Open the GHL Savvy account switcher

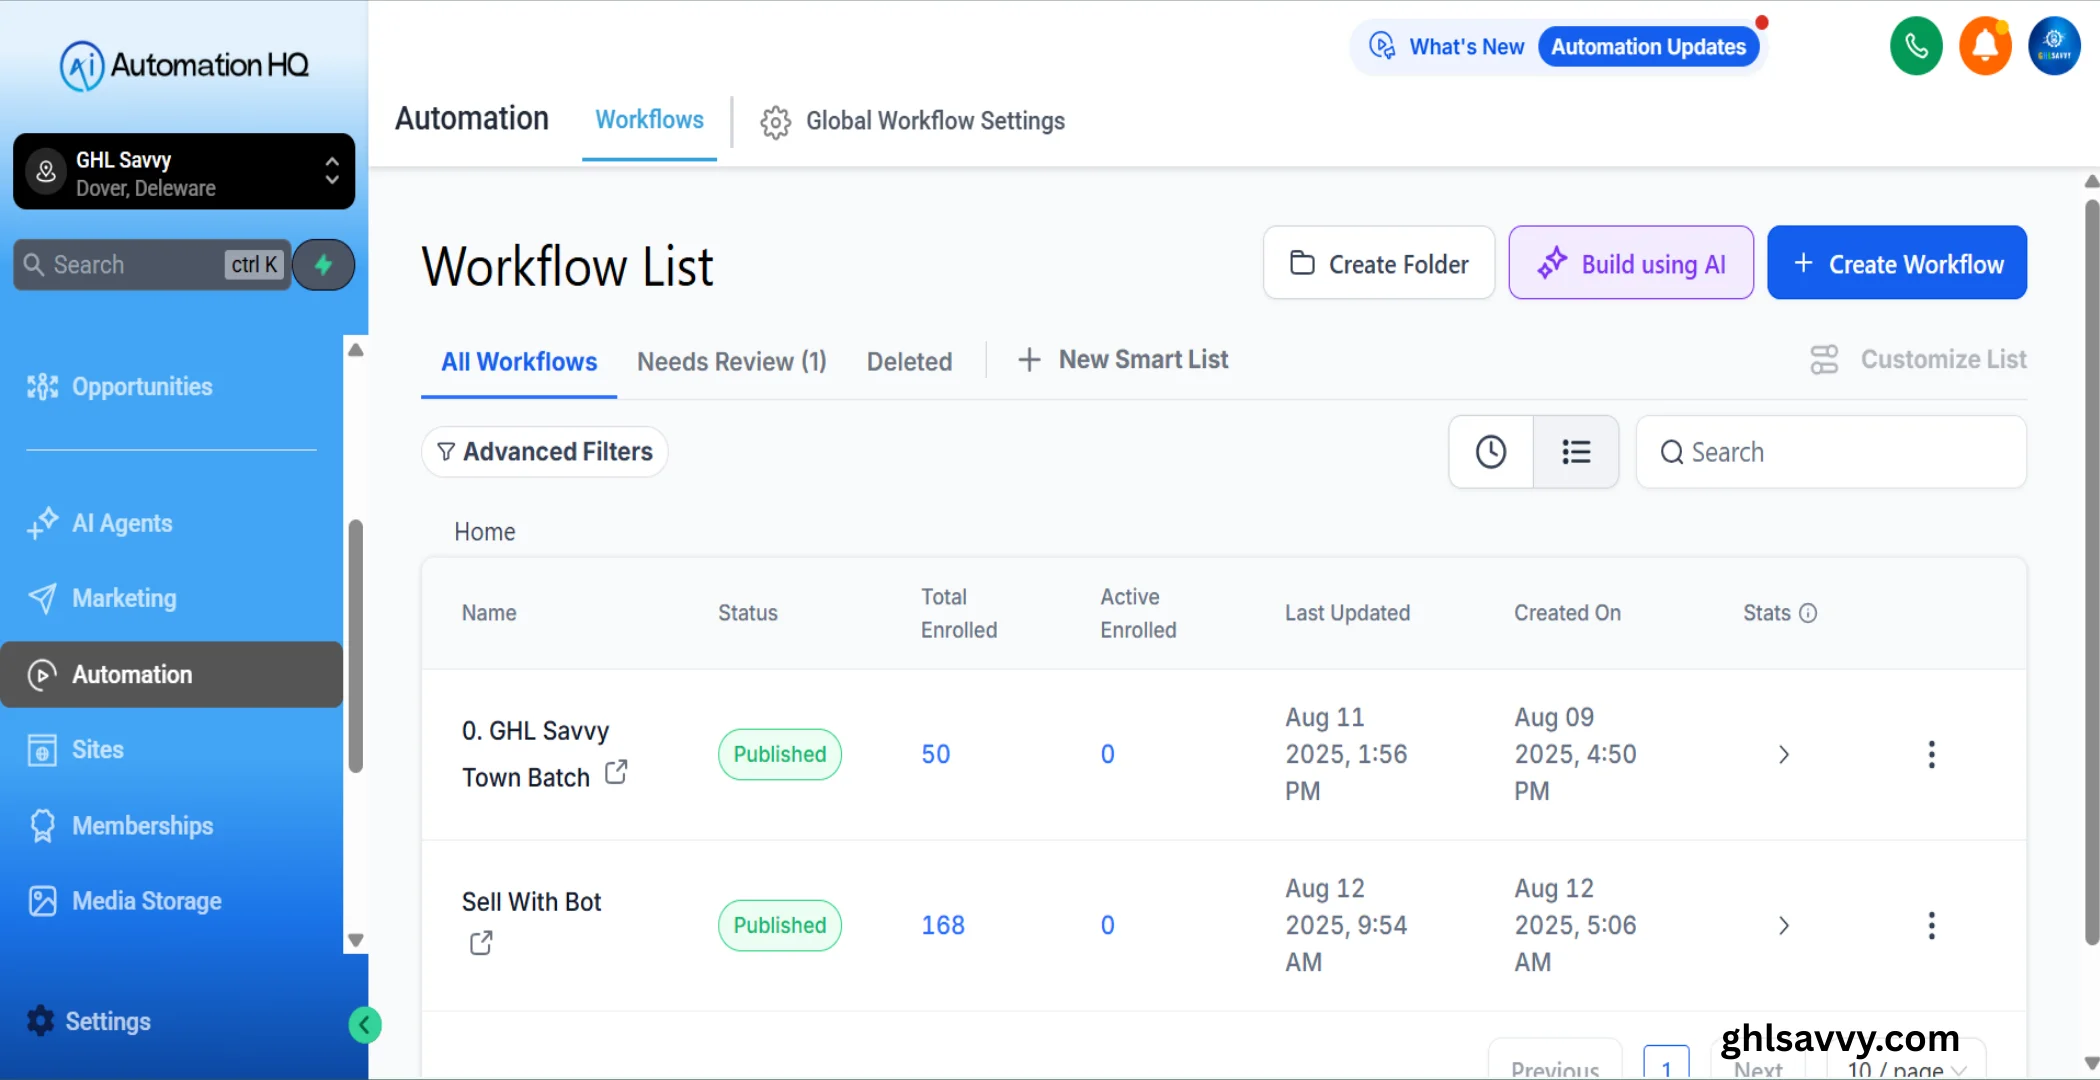coord(184,172)
